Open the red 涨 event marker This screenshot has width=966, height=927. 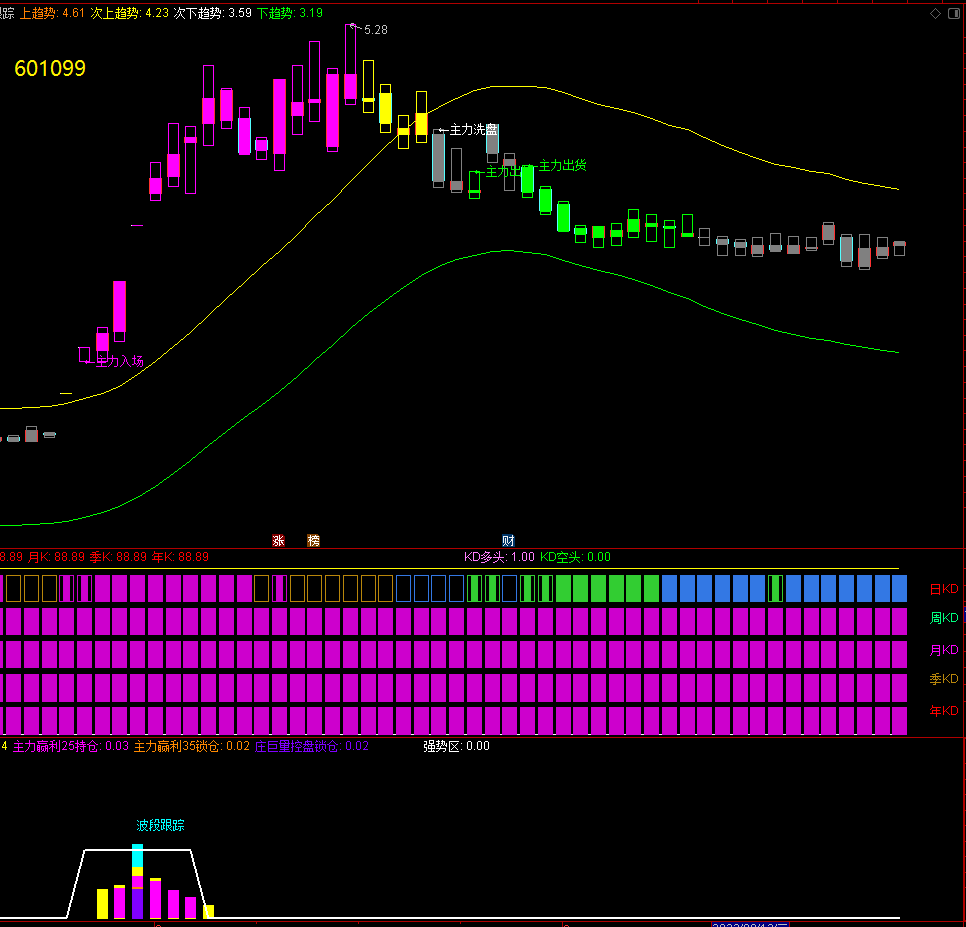278,541
